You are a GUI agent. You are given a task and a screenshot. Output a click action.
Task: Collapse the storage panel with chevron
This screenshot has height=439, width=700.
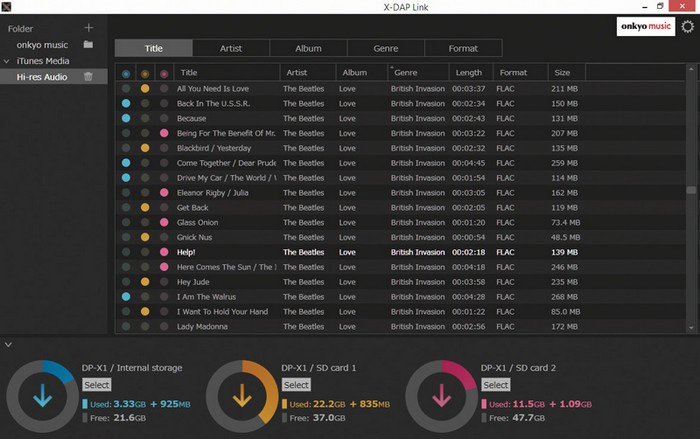click(x=8, y=345)
